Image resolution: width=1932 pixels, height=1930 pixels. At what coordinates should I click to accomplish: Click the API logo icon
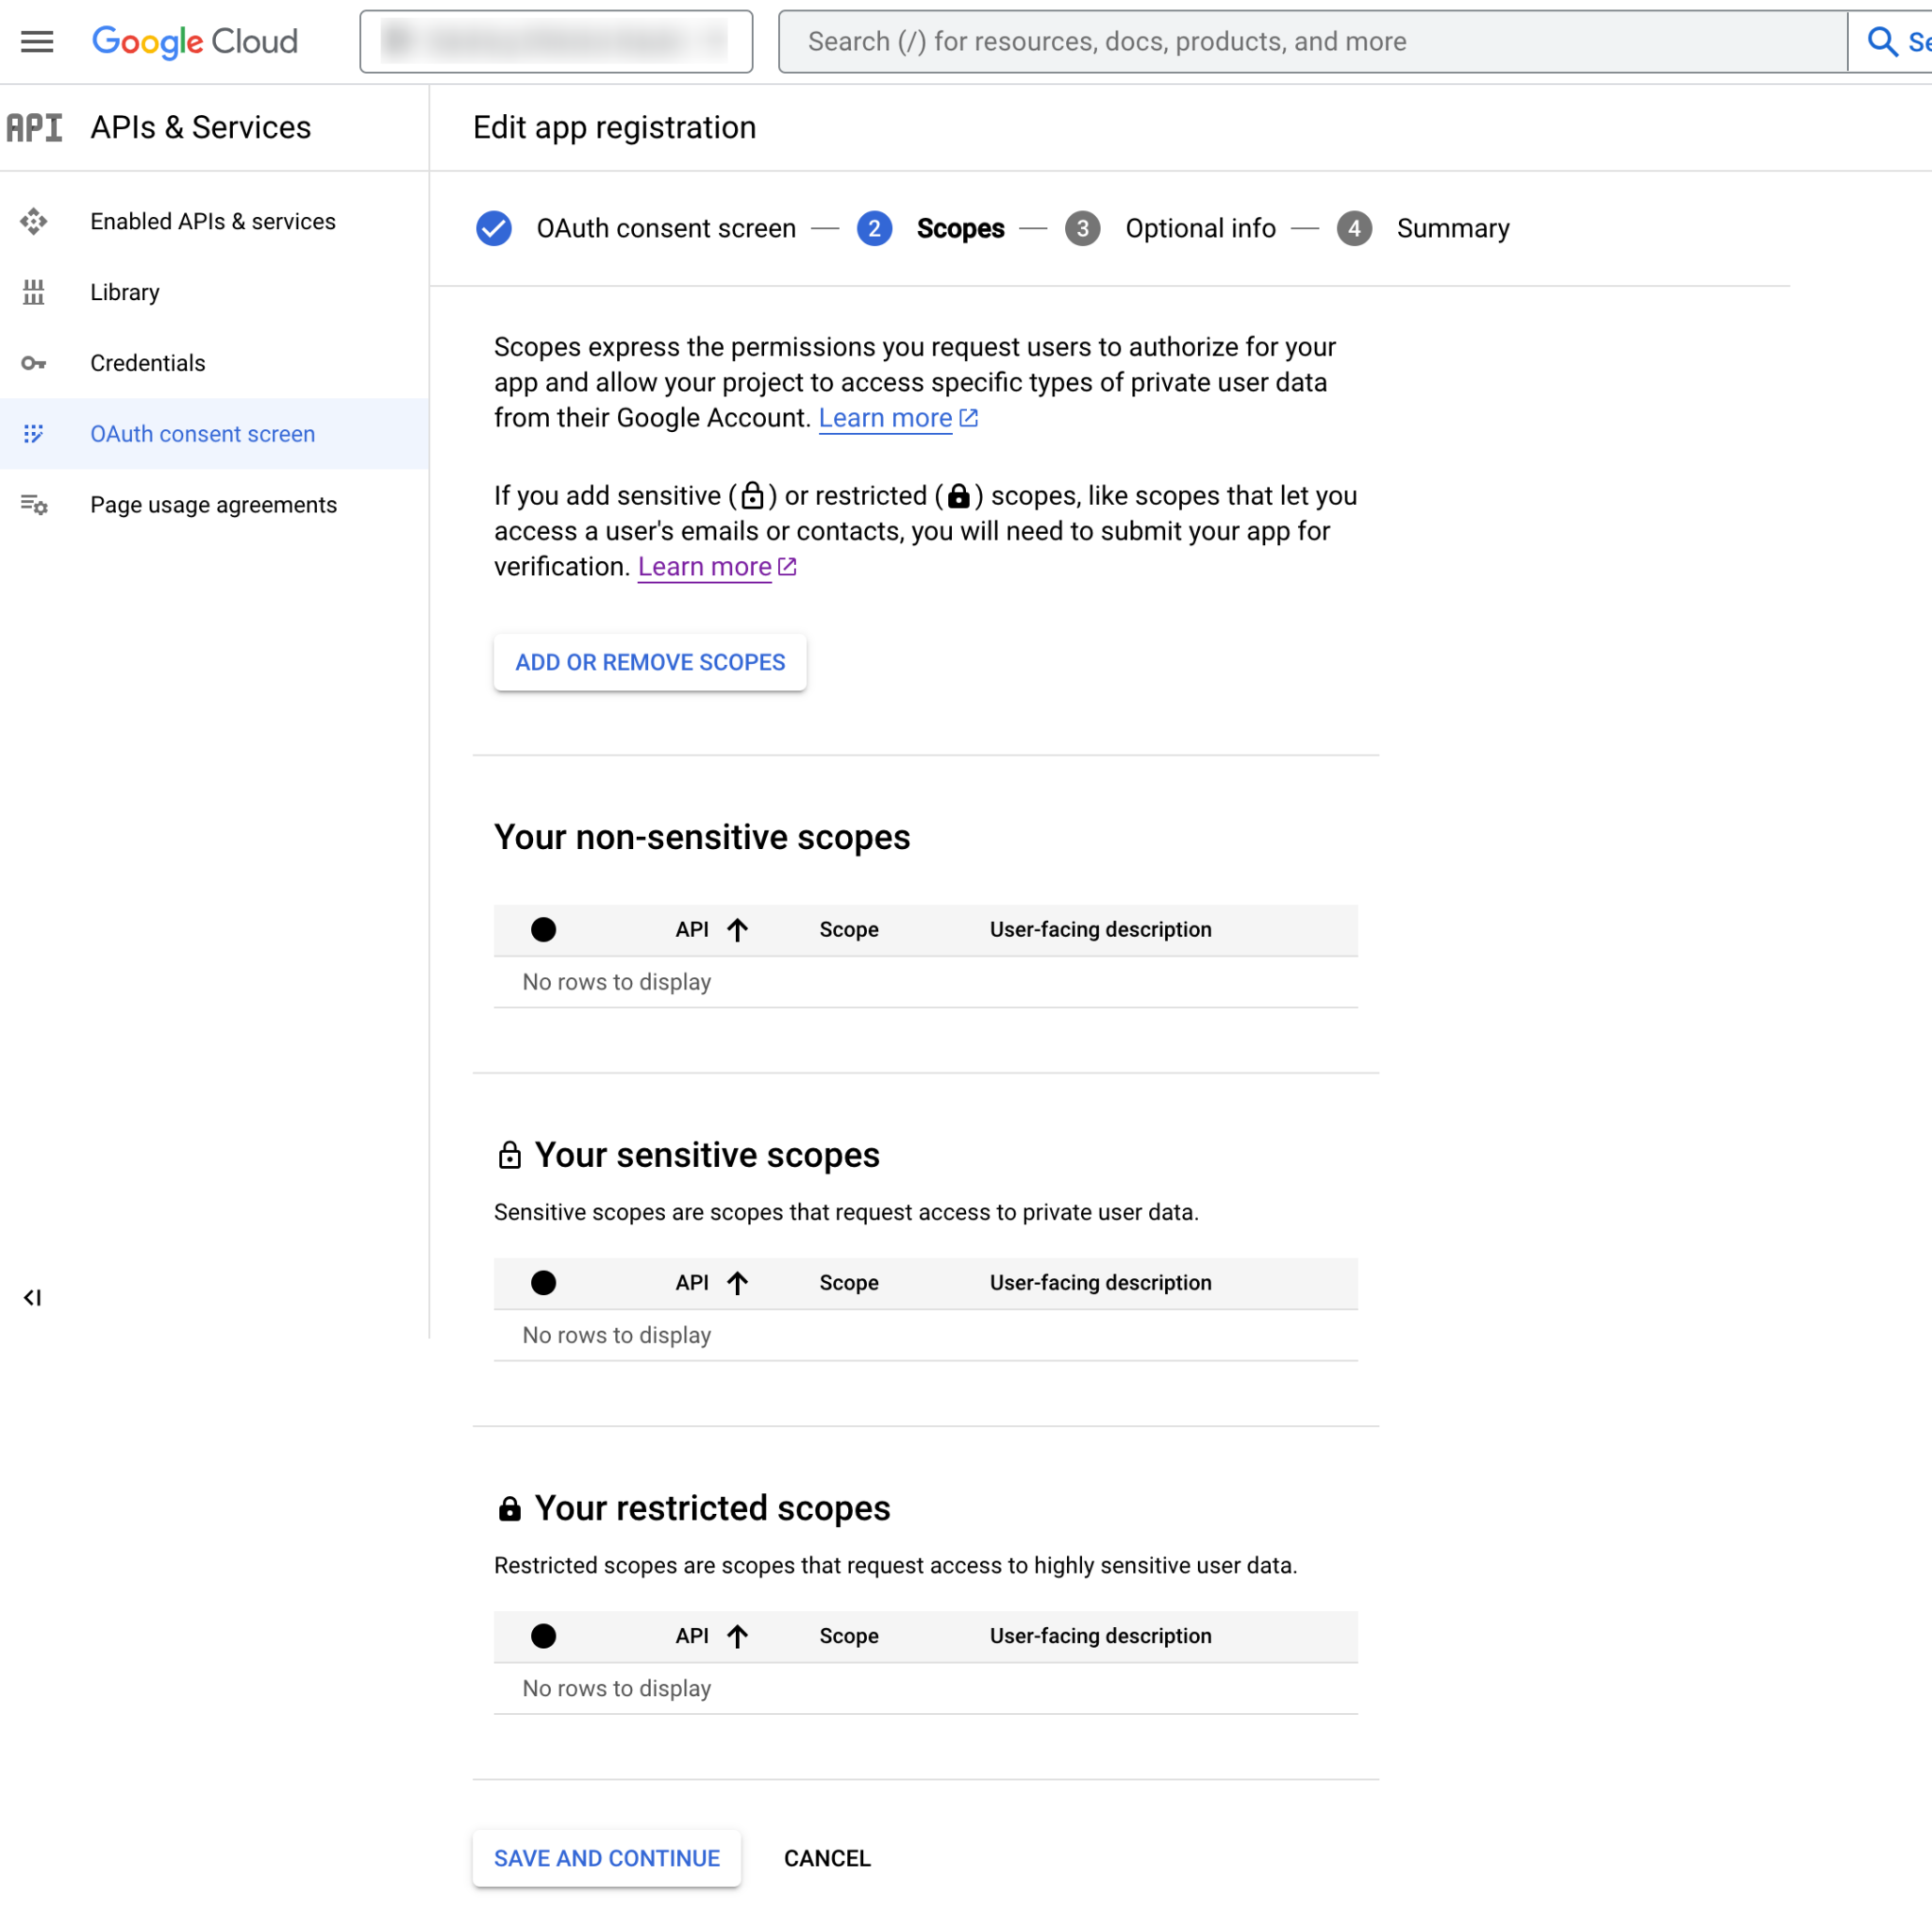[x=34, y=128]
